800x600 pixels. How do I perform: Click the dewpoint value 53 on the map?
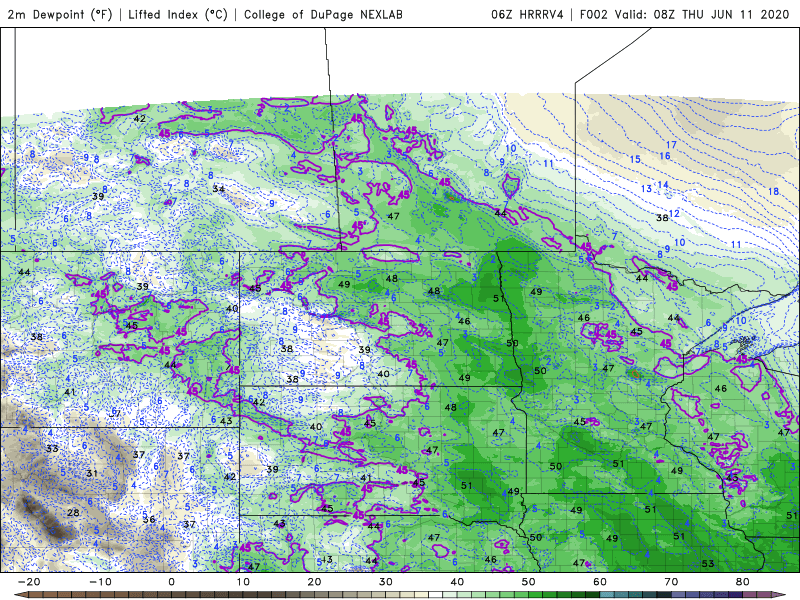point(708,564)
